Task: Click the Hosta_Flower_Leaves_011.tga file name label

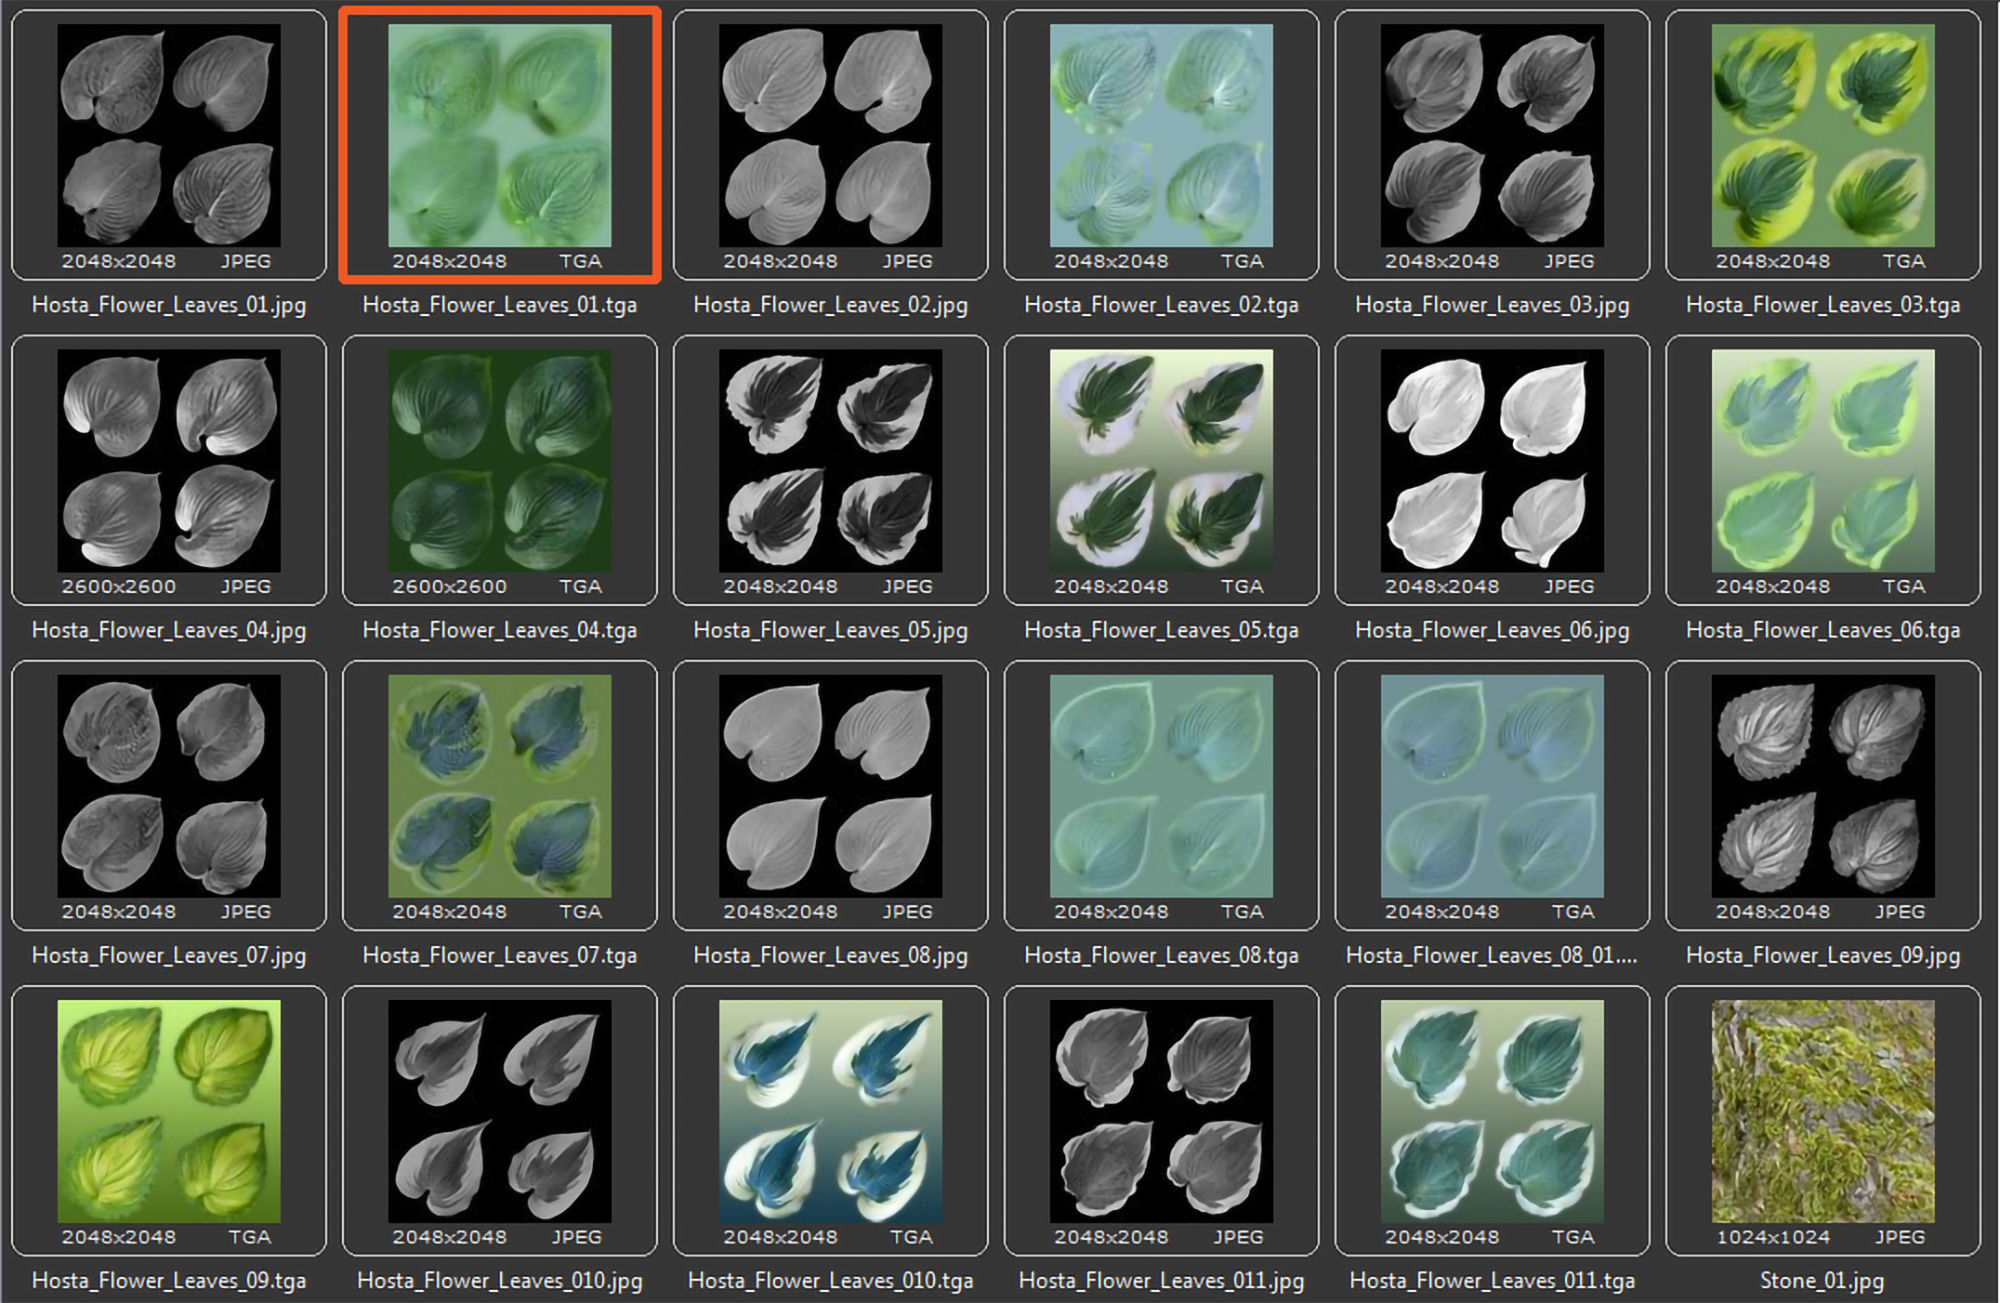Action: coord(1492,1280)
